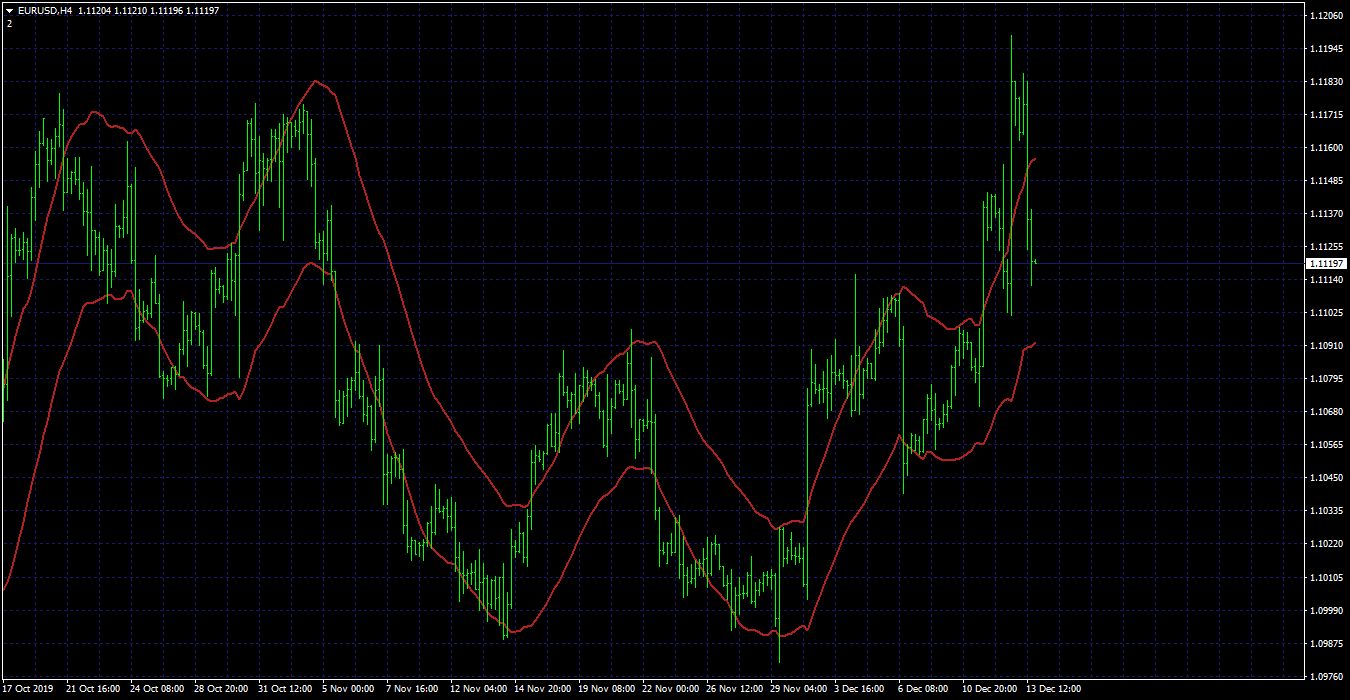Screen dimensions: 1350x700
Task: Click the 1.11600 price axis label
Action: (1326, 148)
